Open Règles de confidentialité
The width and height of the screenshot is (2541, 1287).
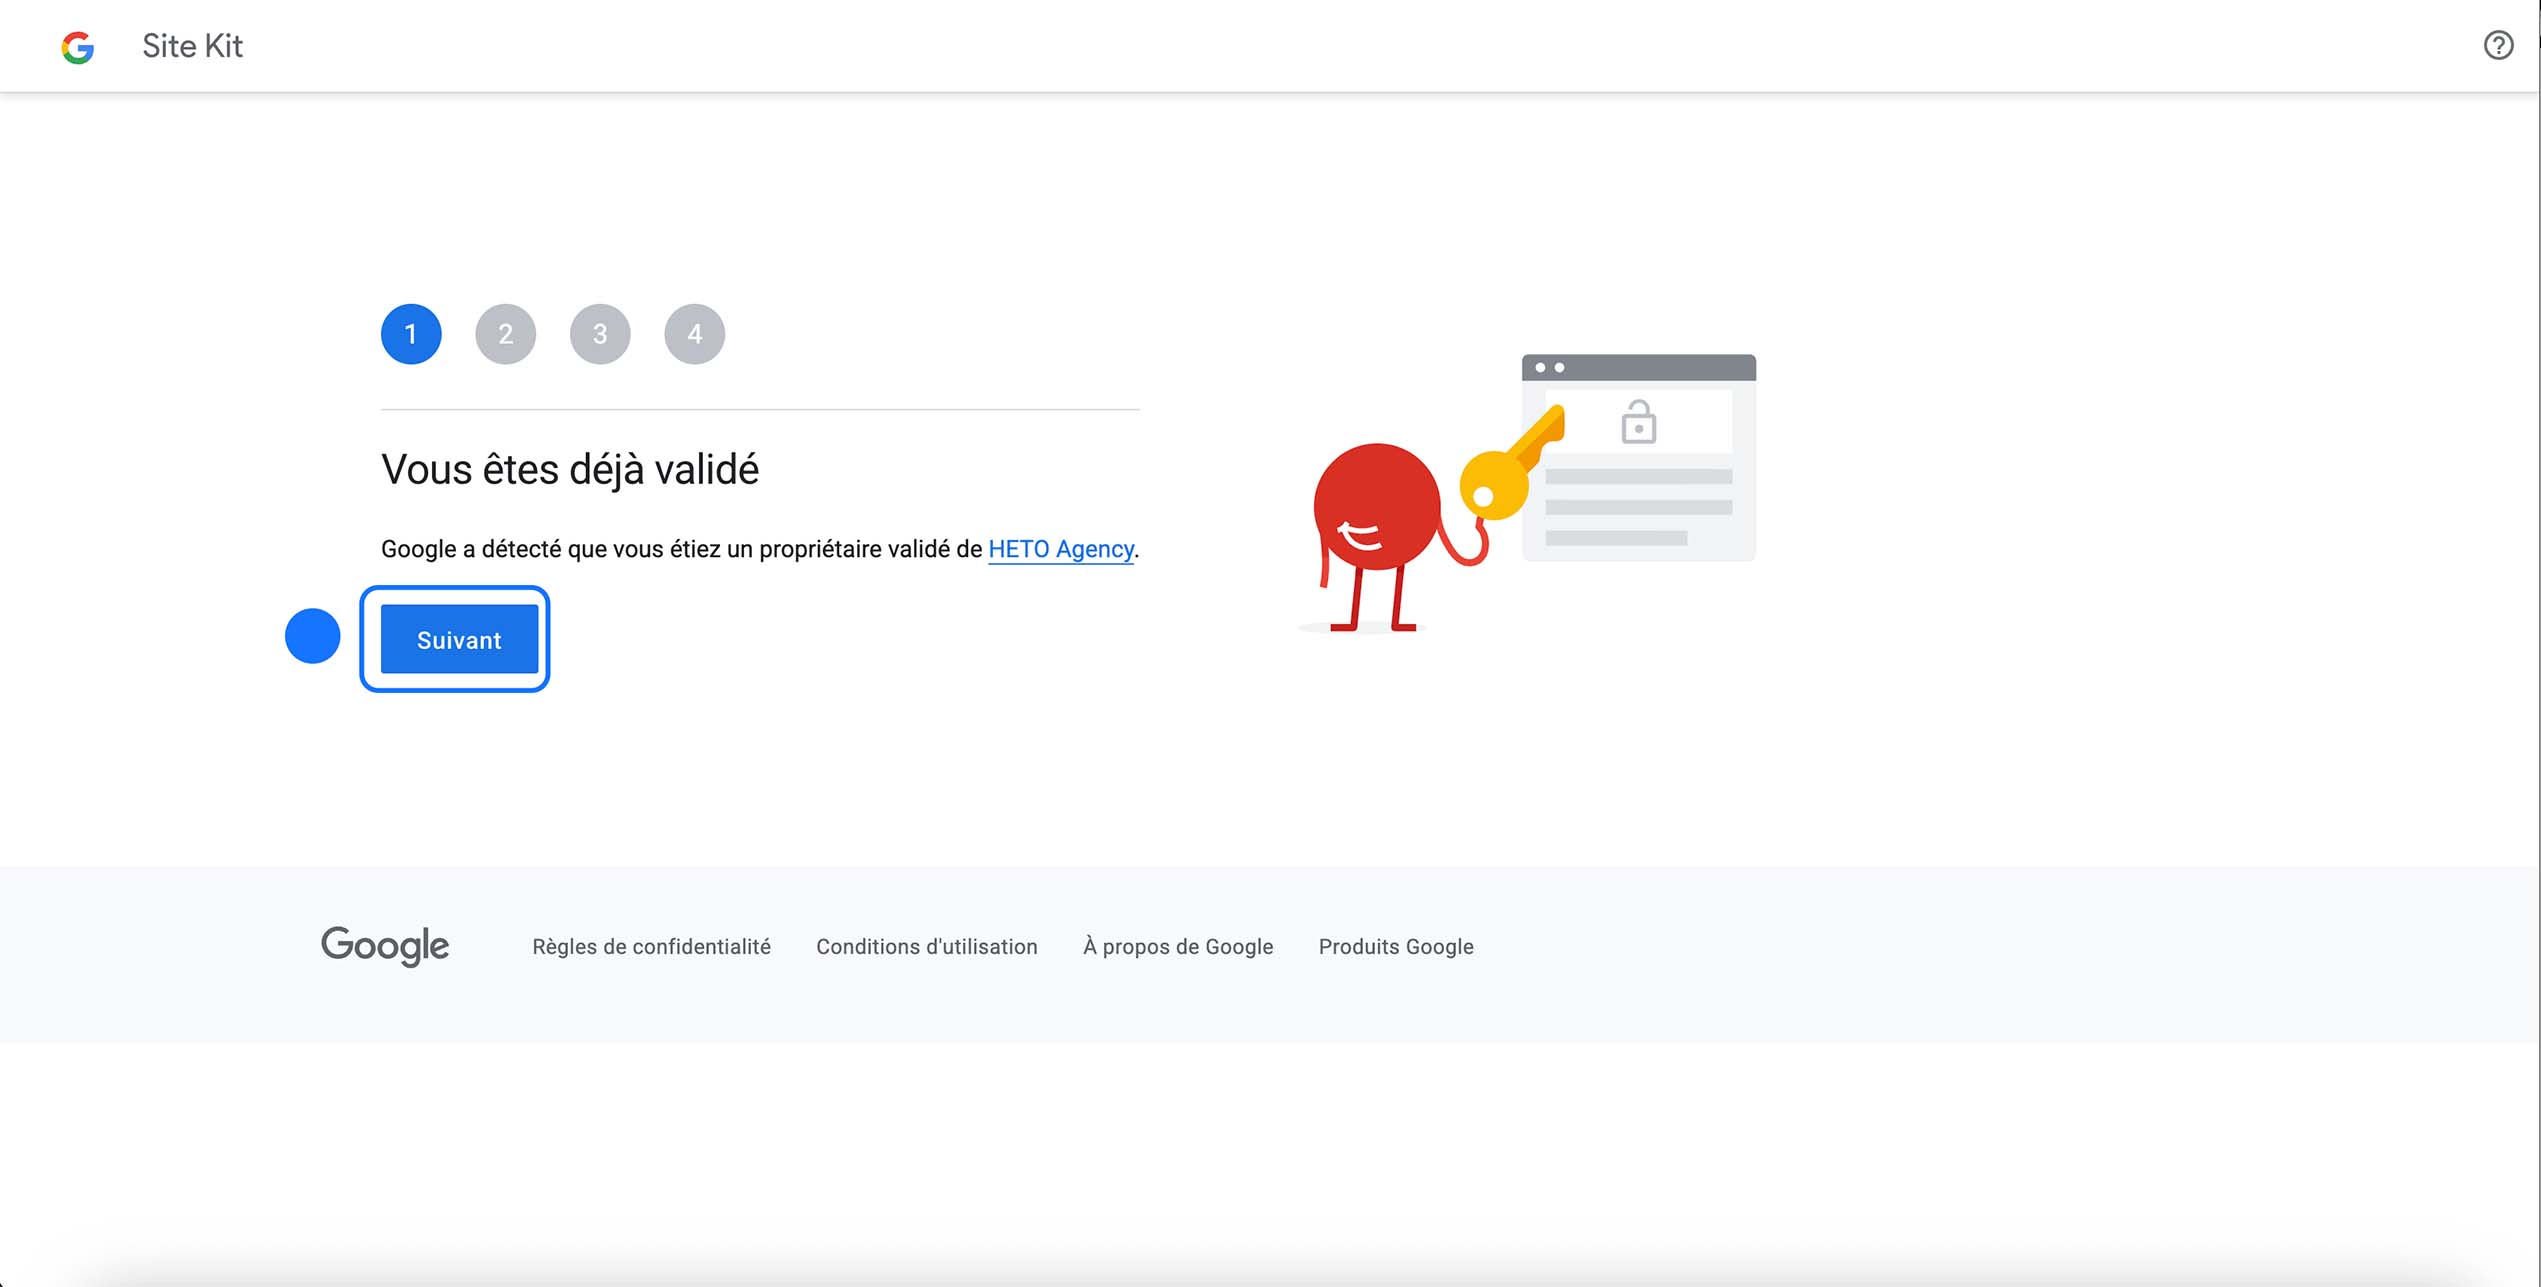pos(652,946)
